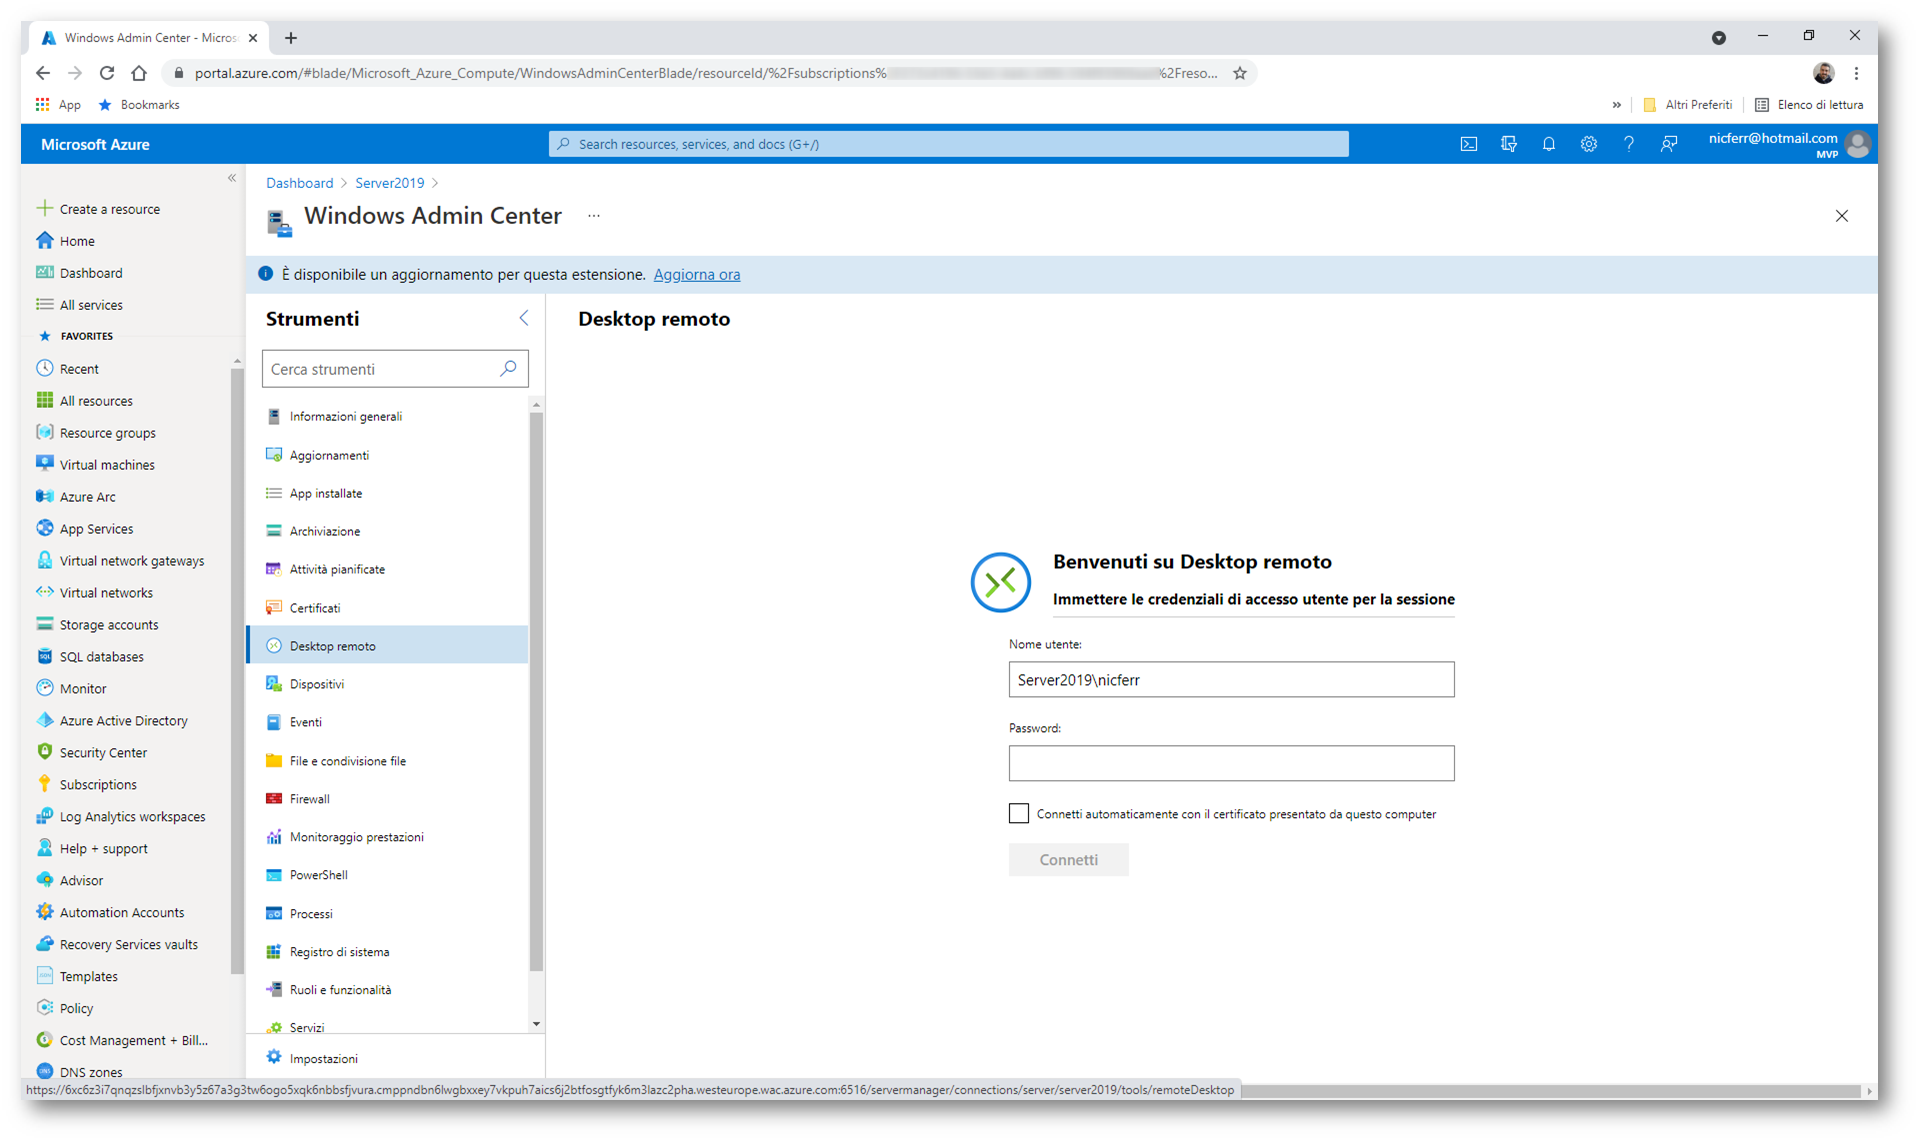The image size is (1920, 1142).
Task: Click Dashboard breadcrumb link
Action: click(x=299, y=183)
